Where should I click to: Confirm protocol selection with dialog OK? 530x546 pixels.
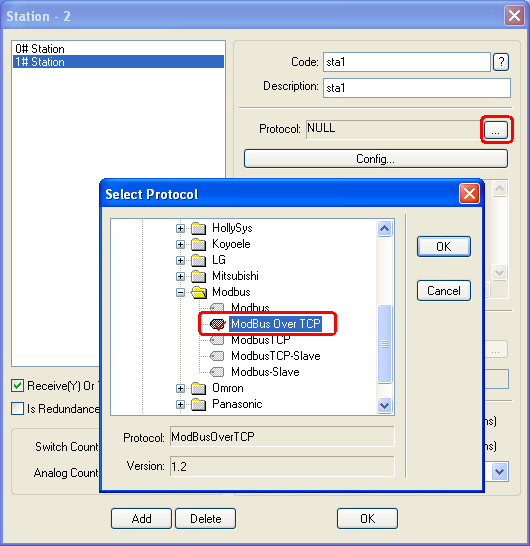444,247
